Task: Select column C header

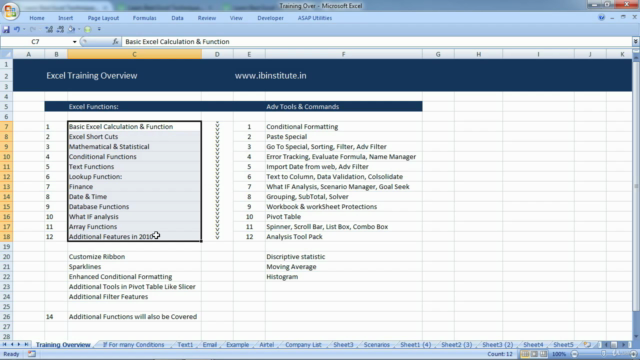Action: [134, 54]
